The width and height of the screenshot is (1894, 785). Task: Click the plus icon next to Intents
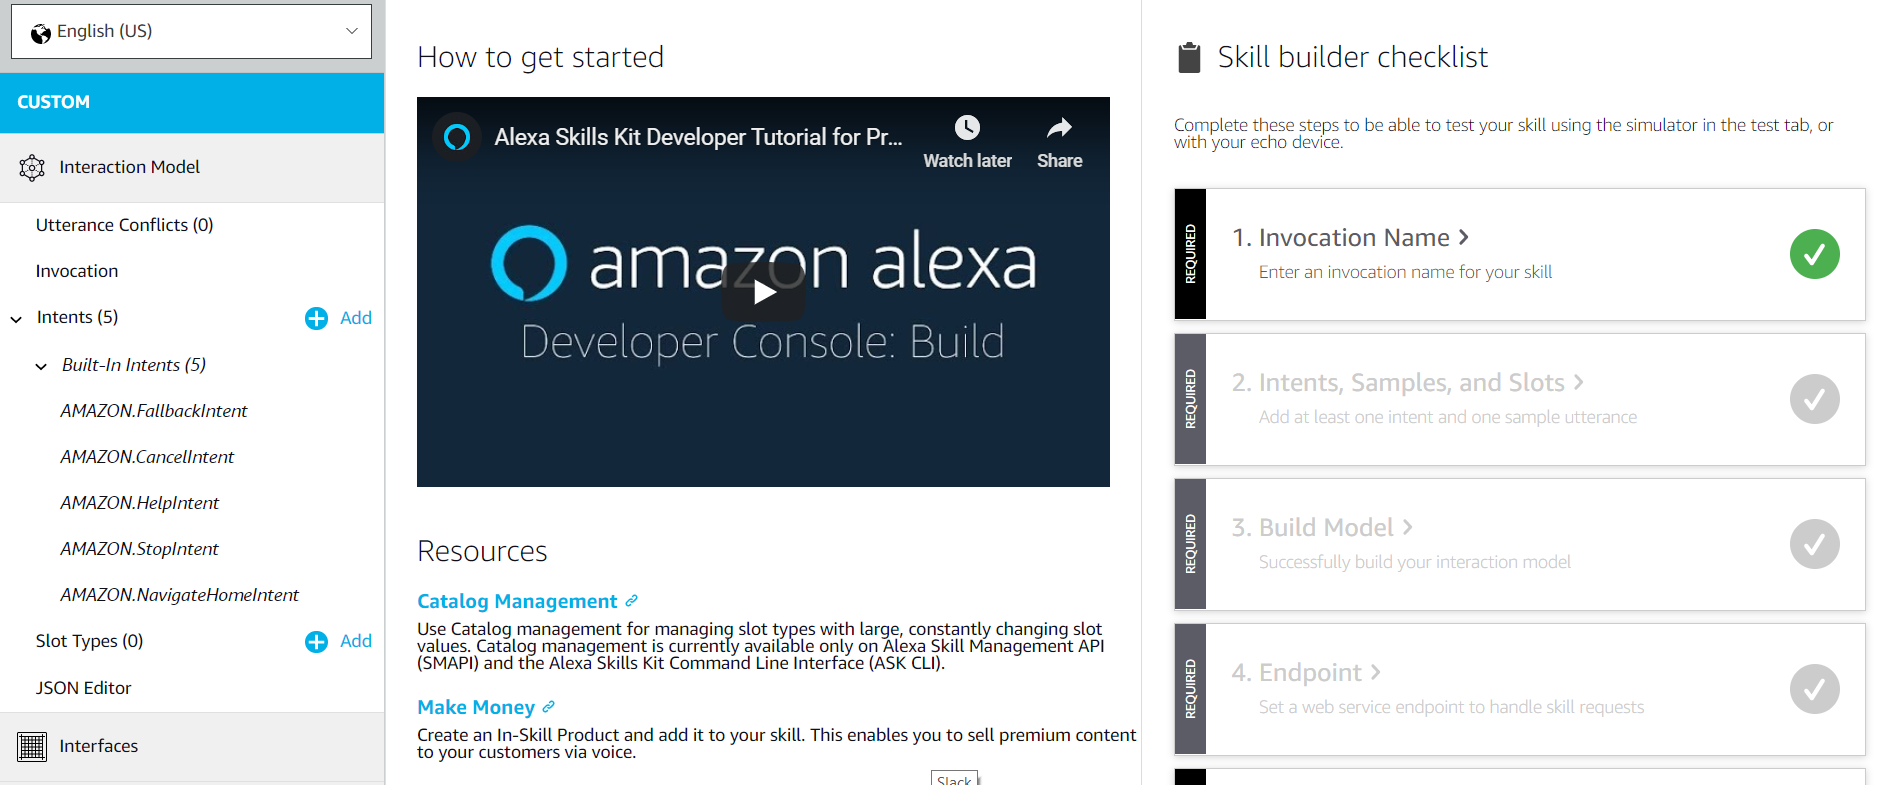point(316,318)
